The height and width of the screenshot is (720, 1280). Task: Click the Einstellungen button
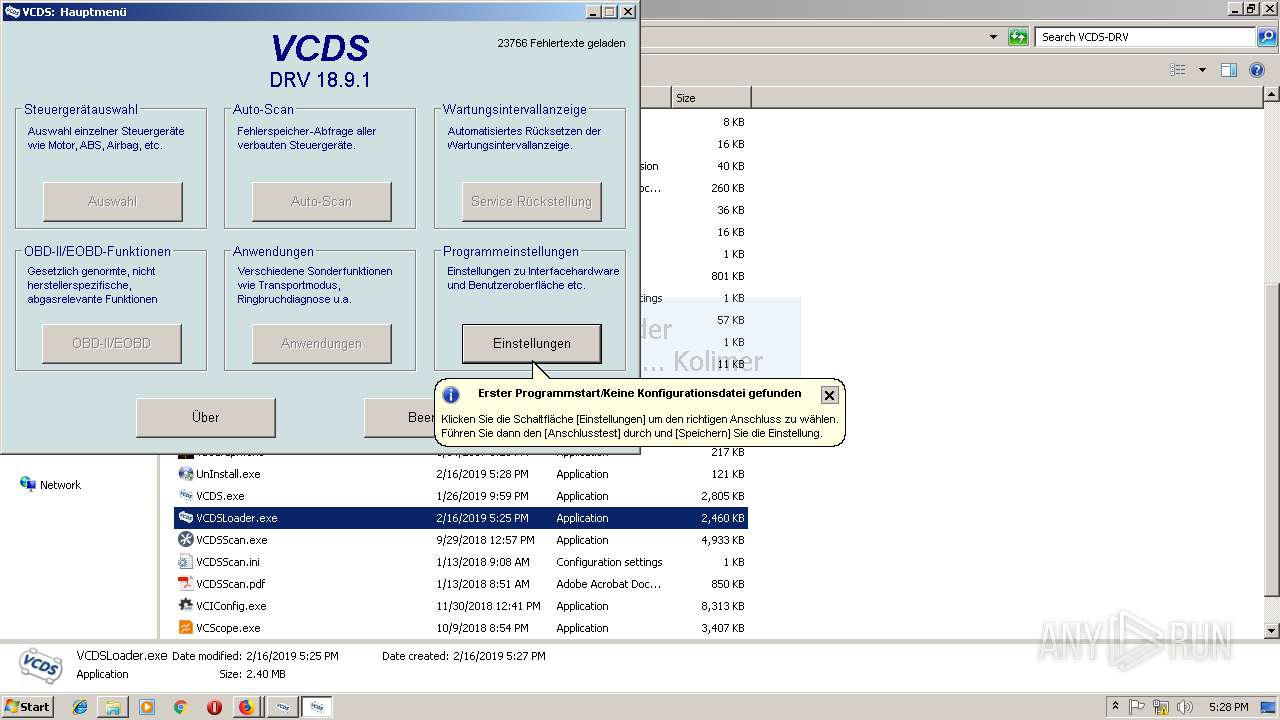531,343
